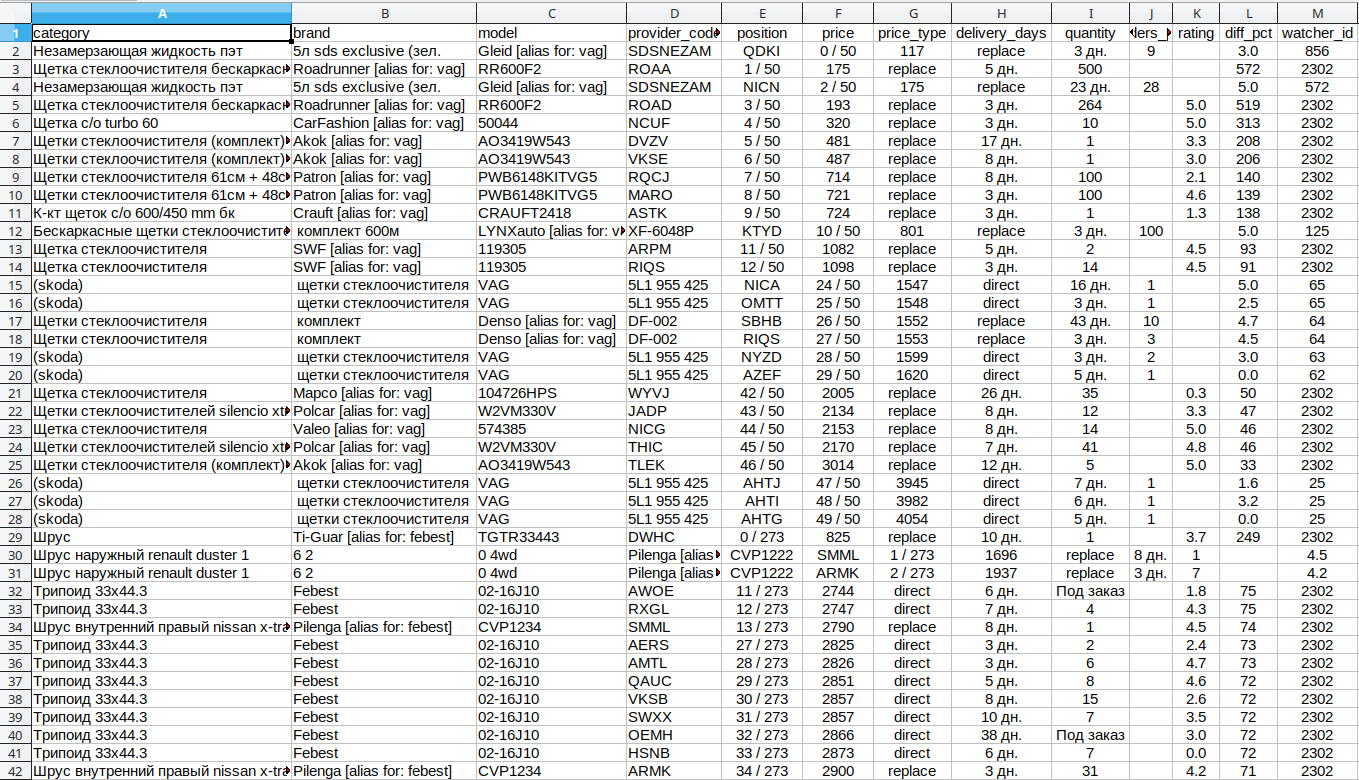Select cell 'Марсо [alias for: vag]'
This screenshot has height=780, width=1359.
(x=383, y=393)
